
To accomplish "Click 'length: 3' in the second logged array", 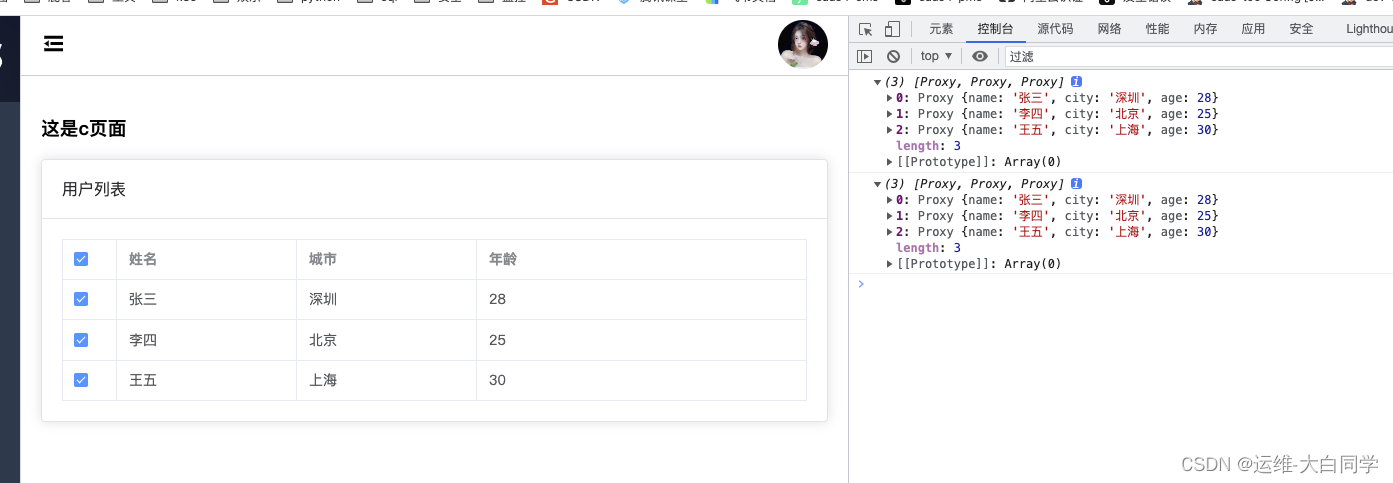I will pos(928,248).
